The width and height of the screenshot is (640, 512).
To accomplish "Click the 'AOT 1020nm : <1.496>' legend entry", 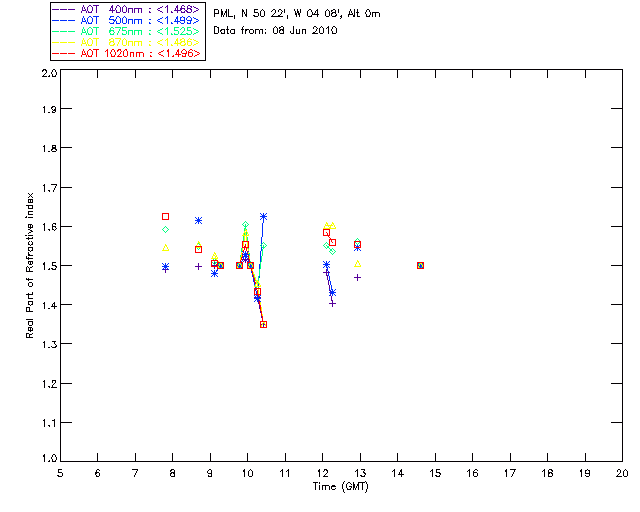I will tap(126, 53).
